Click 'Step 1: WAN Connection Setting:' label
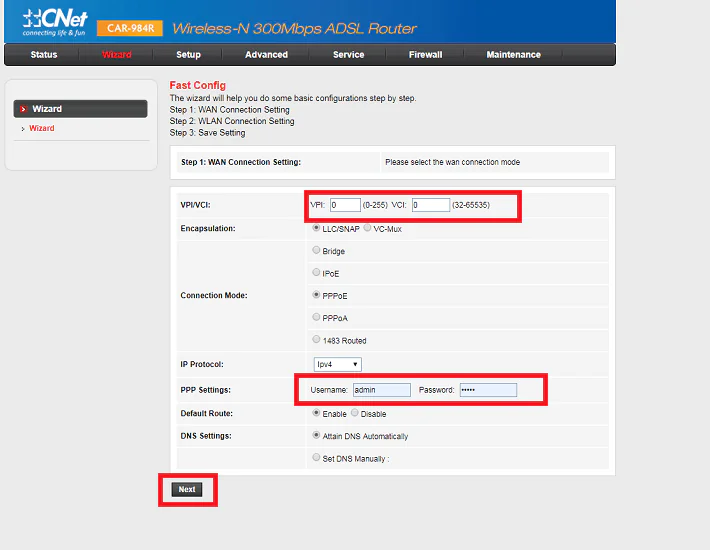 pos(241,162)
